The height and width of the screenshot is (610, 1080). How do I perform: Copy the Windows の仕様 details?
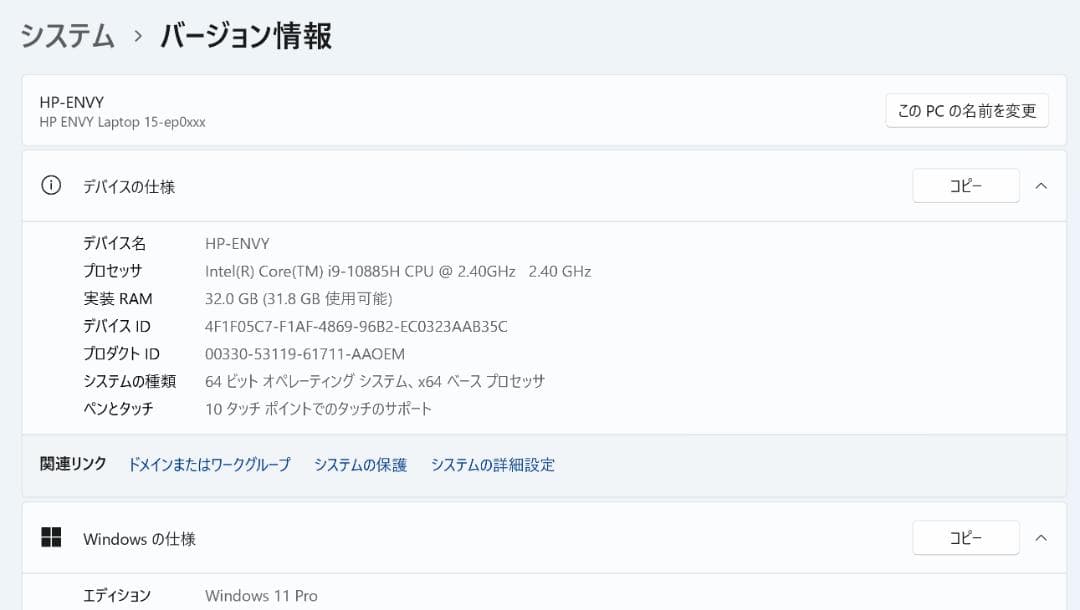tap(965, 537)
